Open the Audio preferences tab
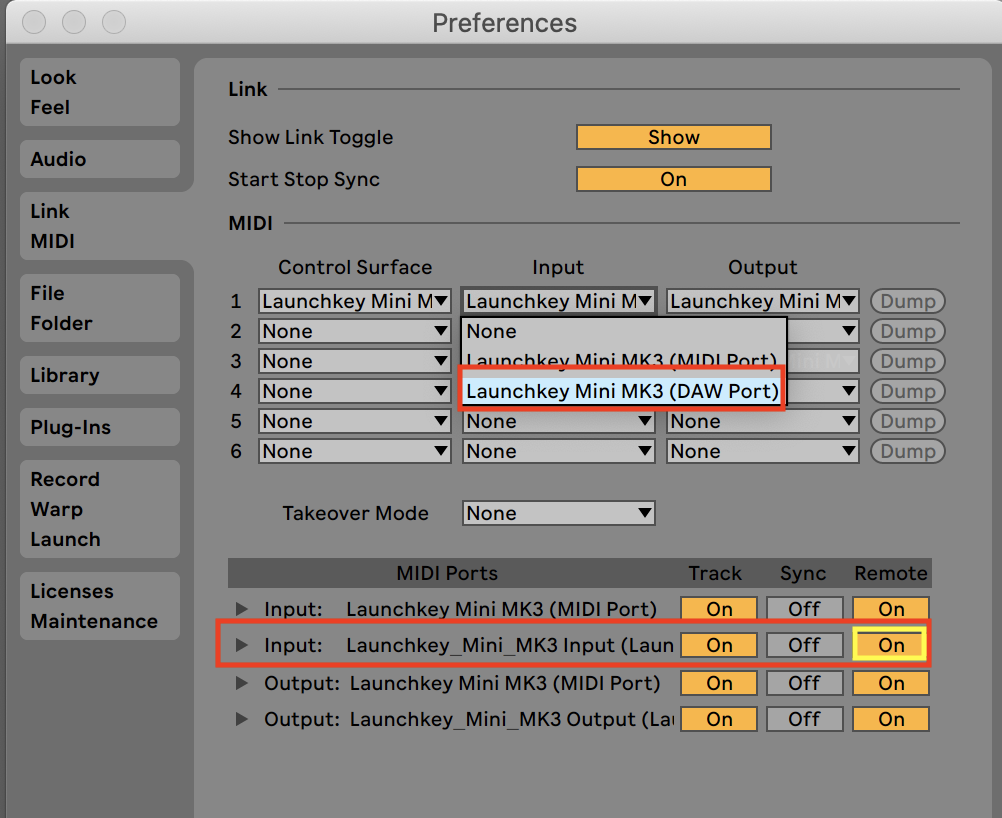Viewport: 1002px width, 818px height. tap(100, 159)
